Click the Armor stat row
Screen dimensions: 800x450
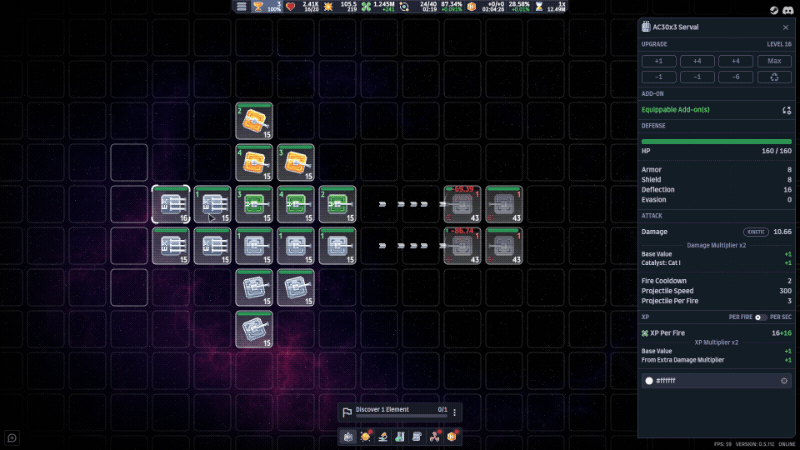point(716,170)
